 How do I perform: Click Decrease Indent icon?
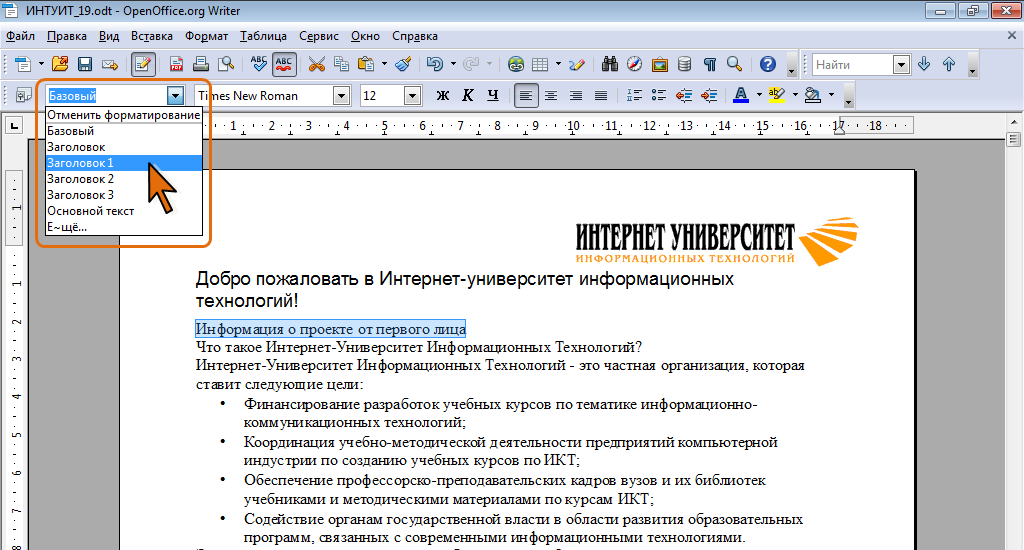coord(684,95)
